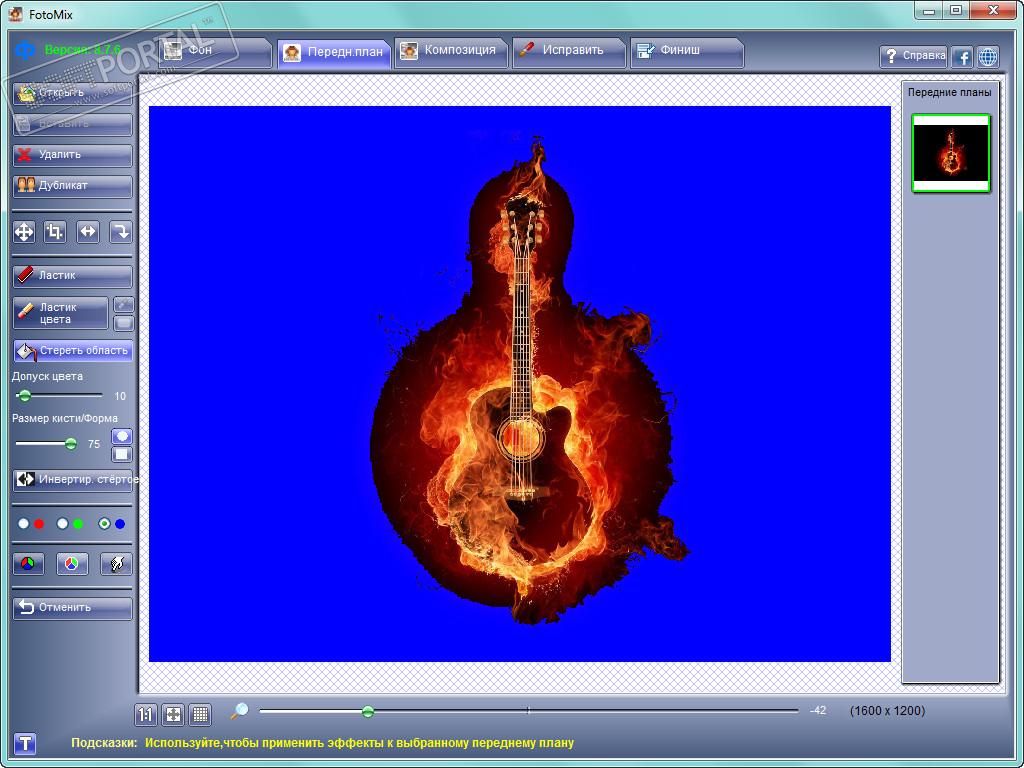This screenshot has height=768, width=1024.
Task: Click the blue FotoMix logo icon
Action: tap(25, 50)
